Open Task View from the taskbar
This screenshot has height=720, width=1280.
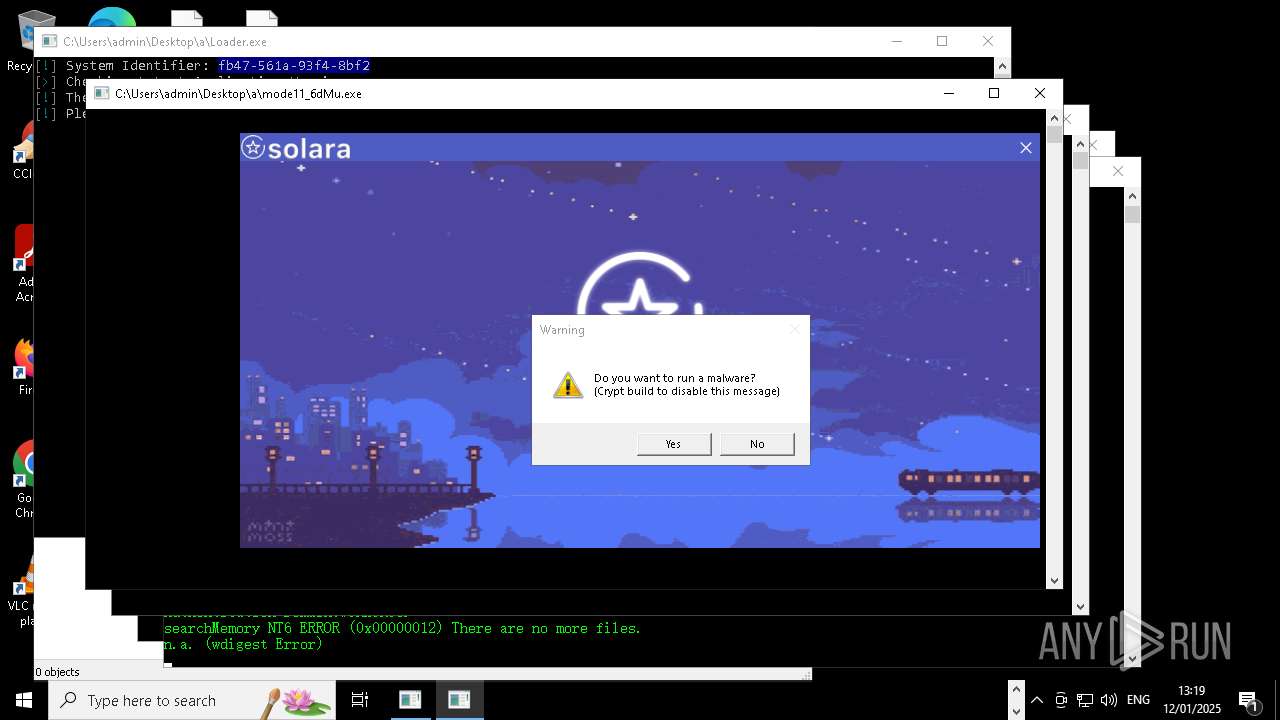tap(360, 700)
